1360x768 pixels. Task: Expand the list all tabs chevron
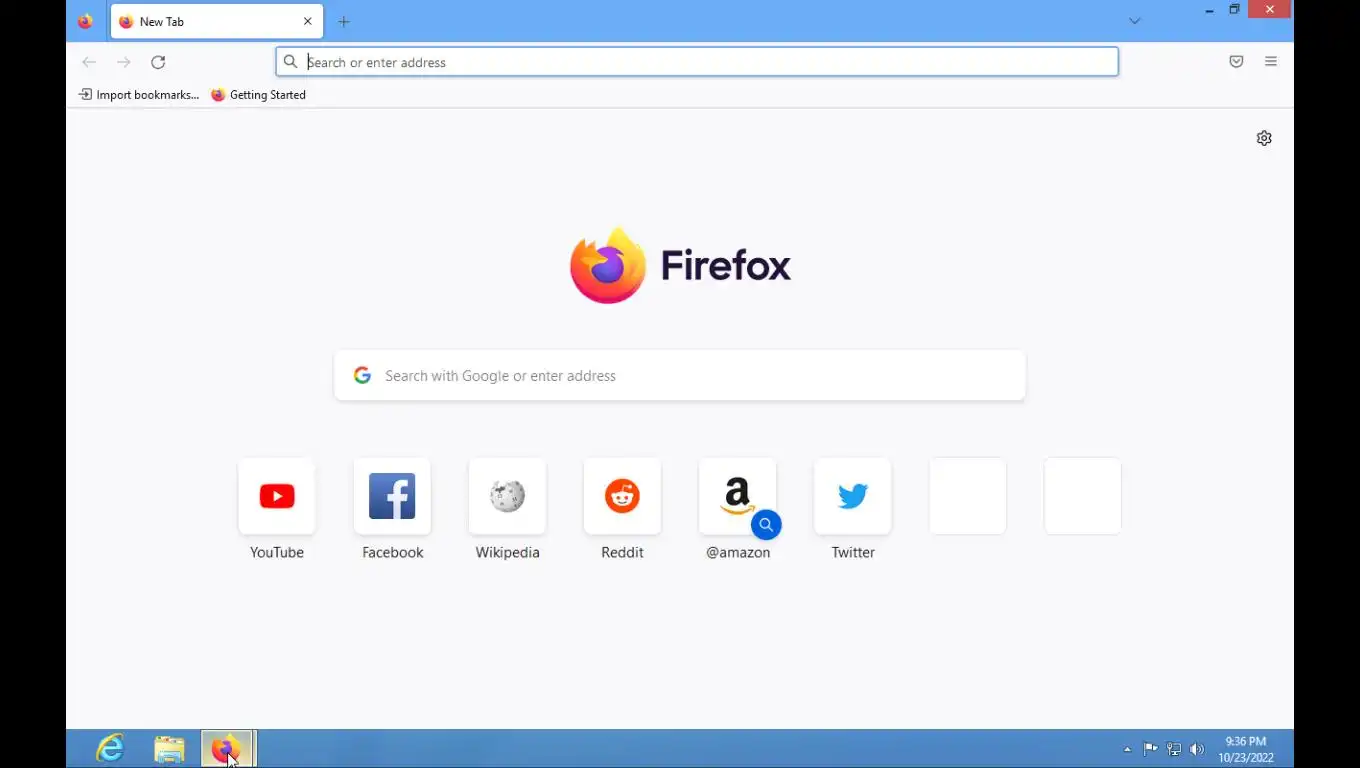pyautogui.click(x=1134, y=21)
